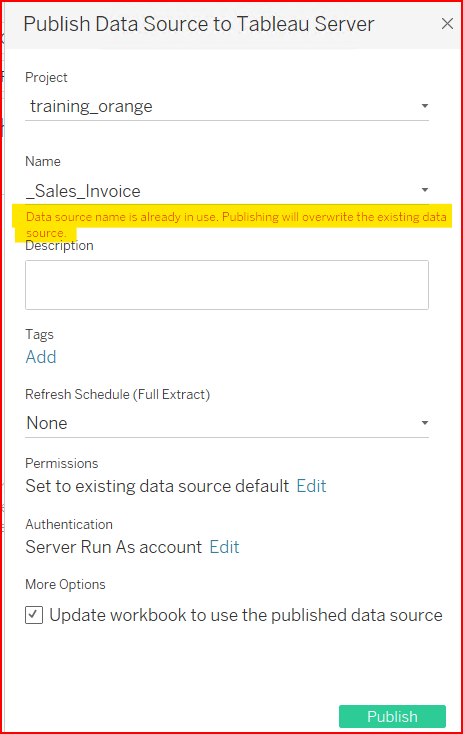Close the Publish Data Source dialog

(447, 23)
